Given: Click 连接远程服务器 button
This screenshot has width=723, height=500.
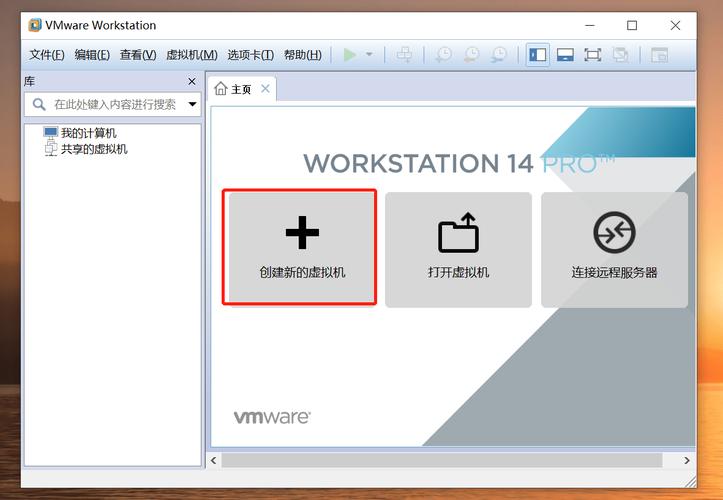Looking at the screenshot, I should pos(614,250).
